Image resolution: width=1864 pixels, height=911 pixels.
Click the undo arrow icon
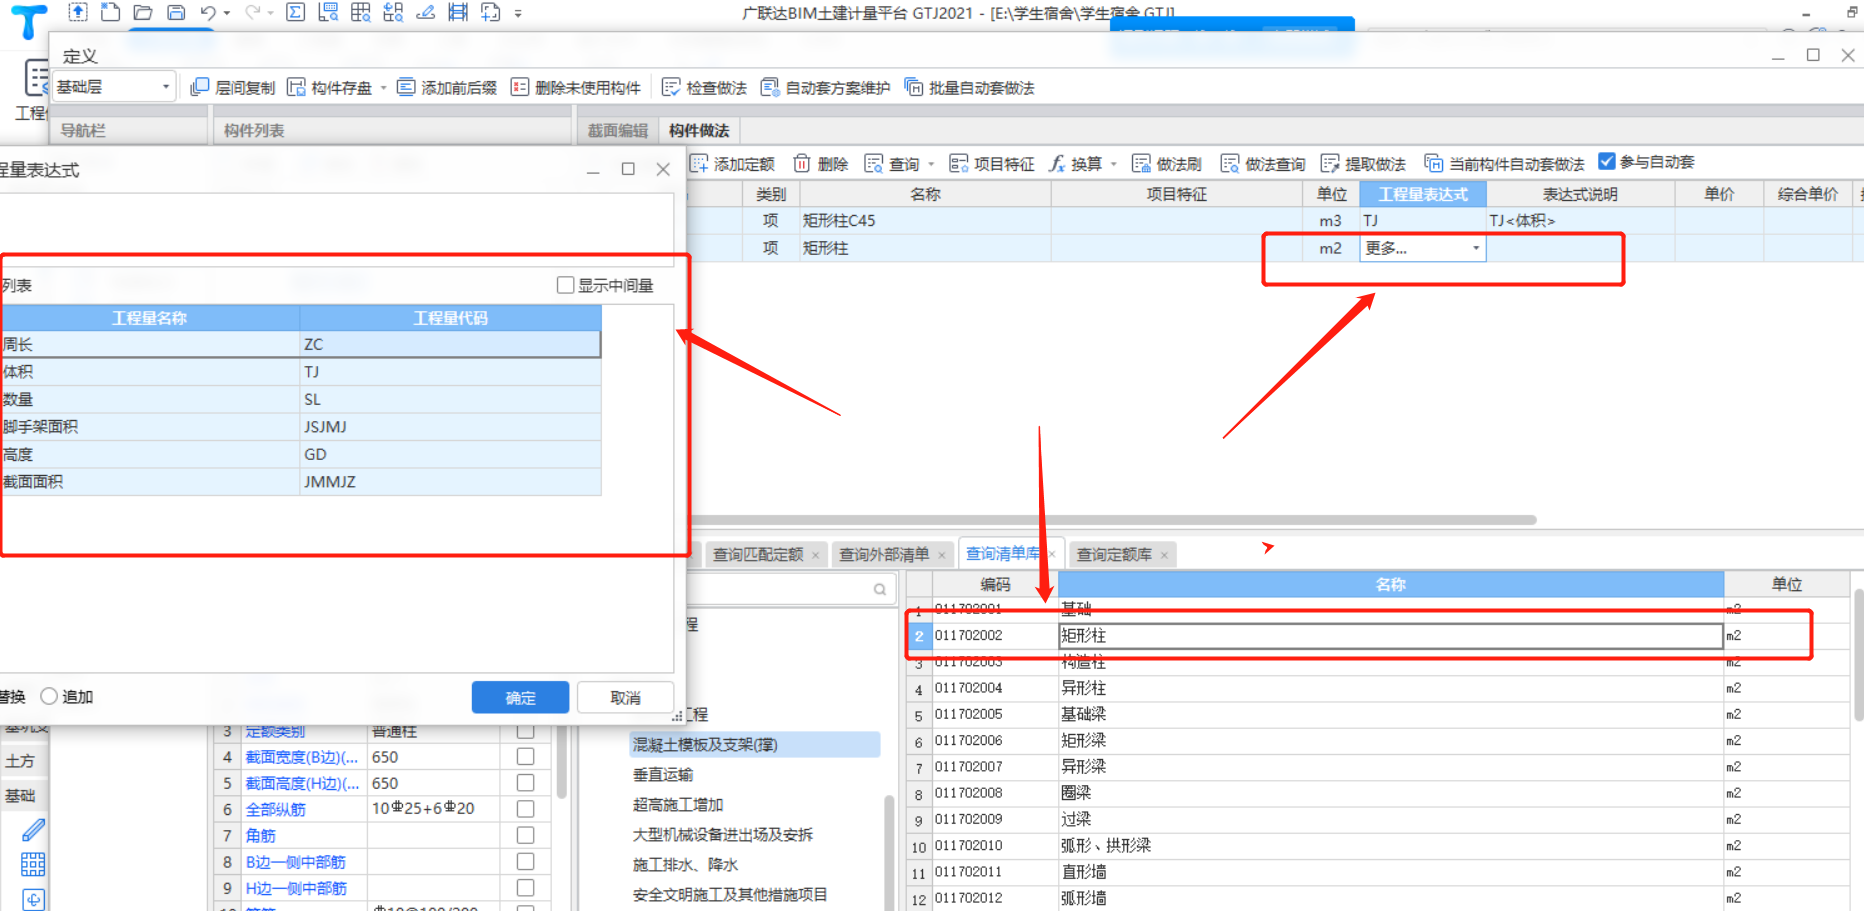207,13
